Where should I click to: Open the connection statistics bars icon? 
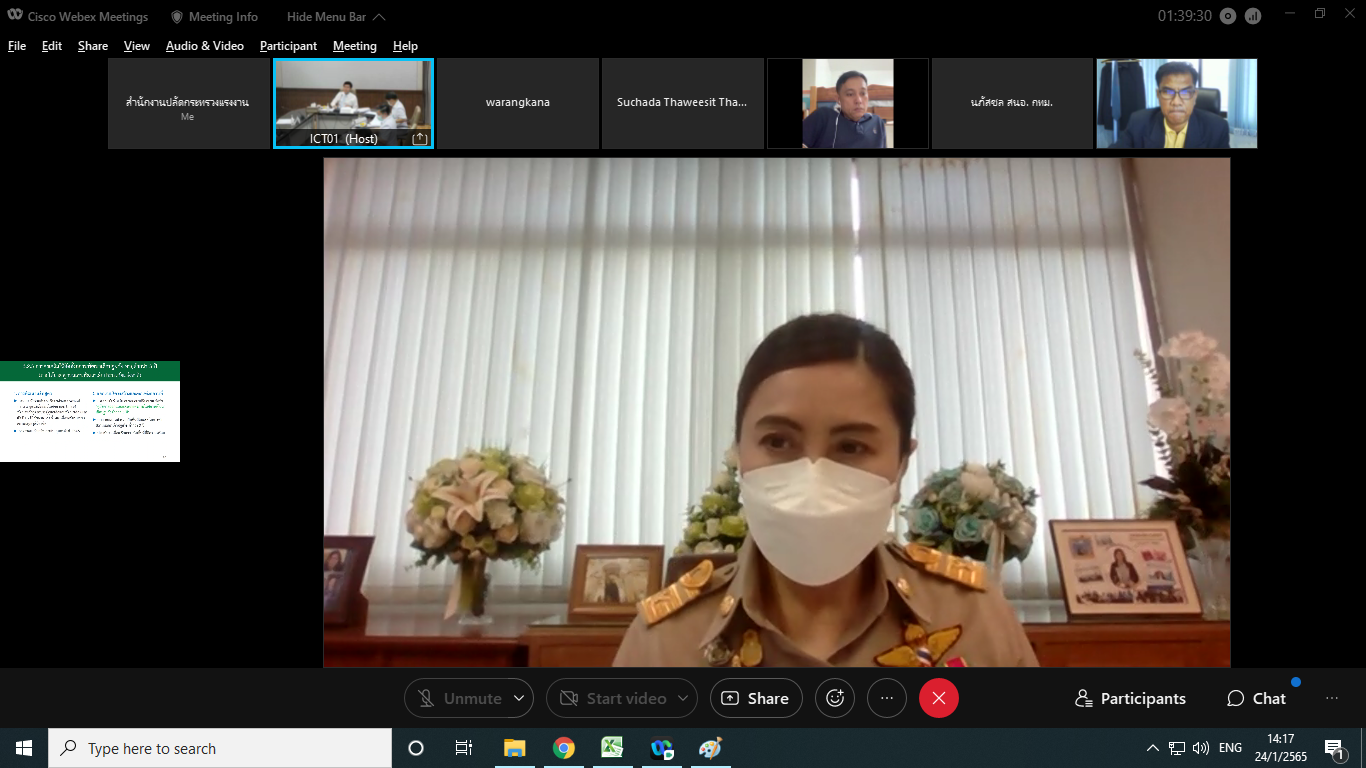(x=1253, y=16)
